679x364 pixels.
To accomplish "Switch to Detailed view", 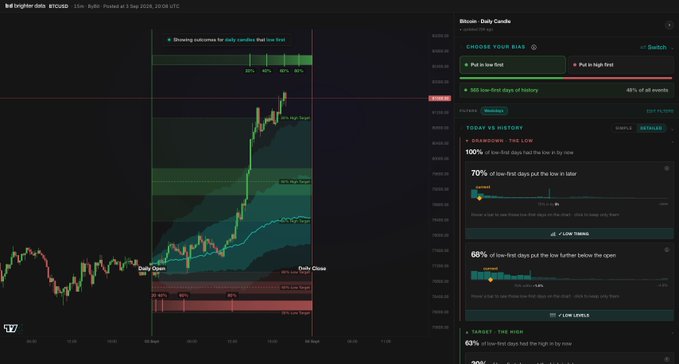I will (651, 128).
